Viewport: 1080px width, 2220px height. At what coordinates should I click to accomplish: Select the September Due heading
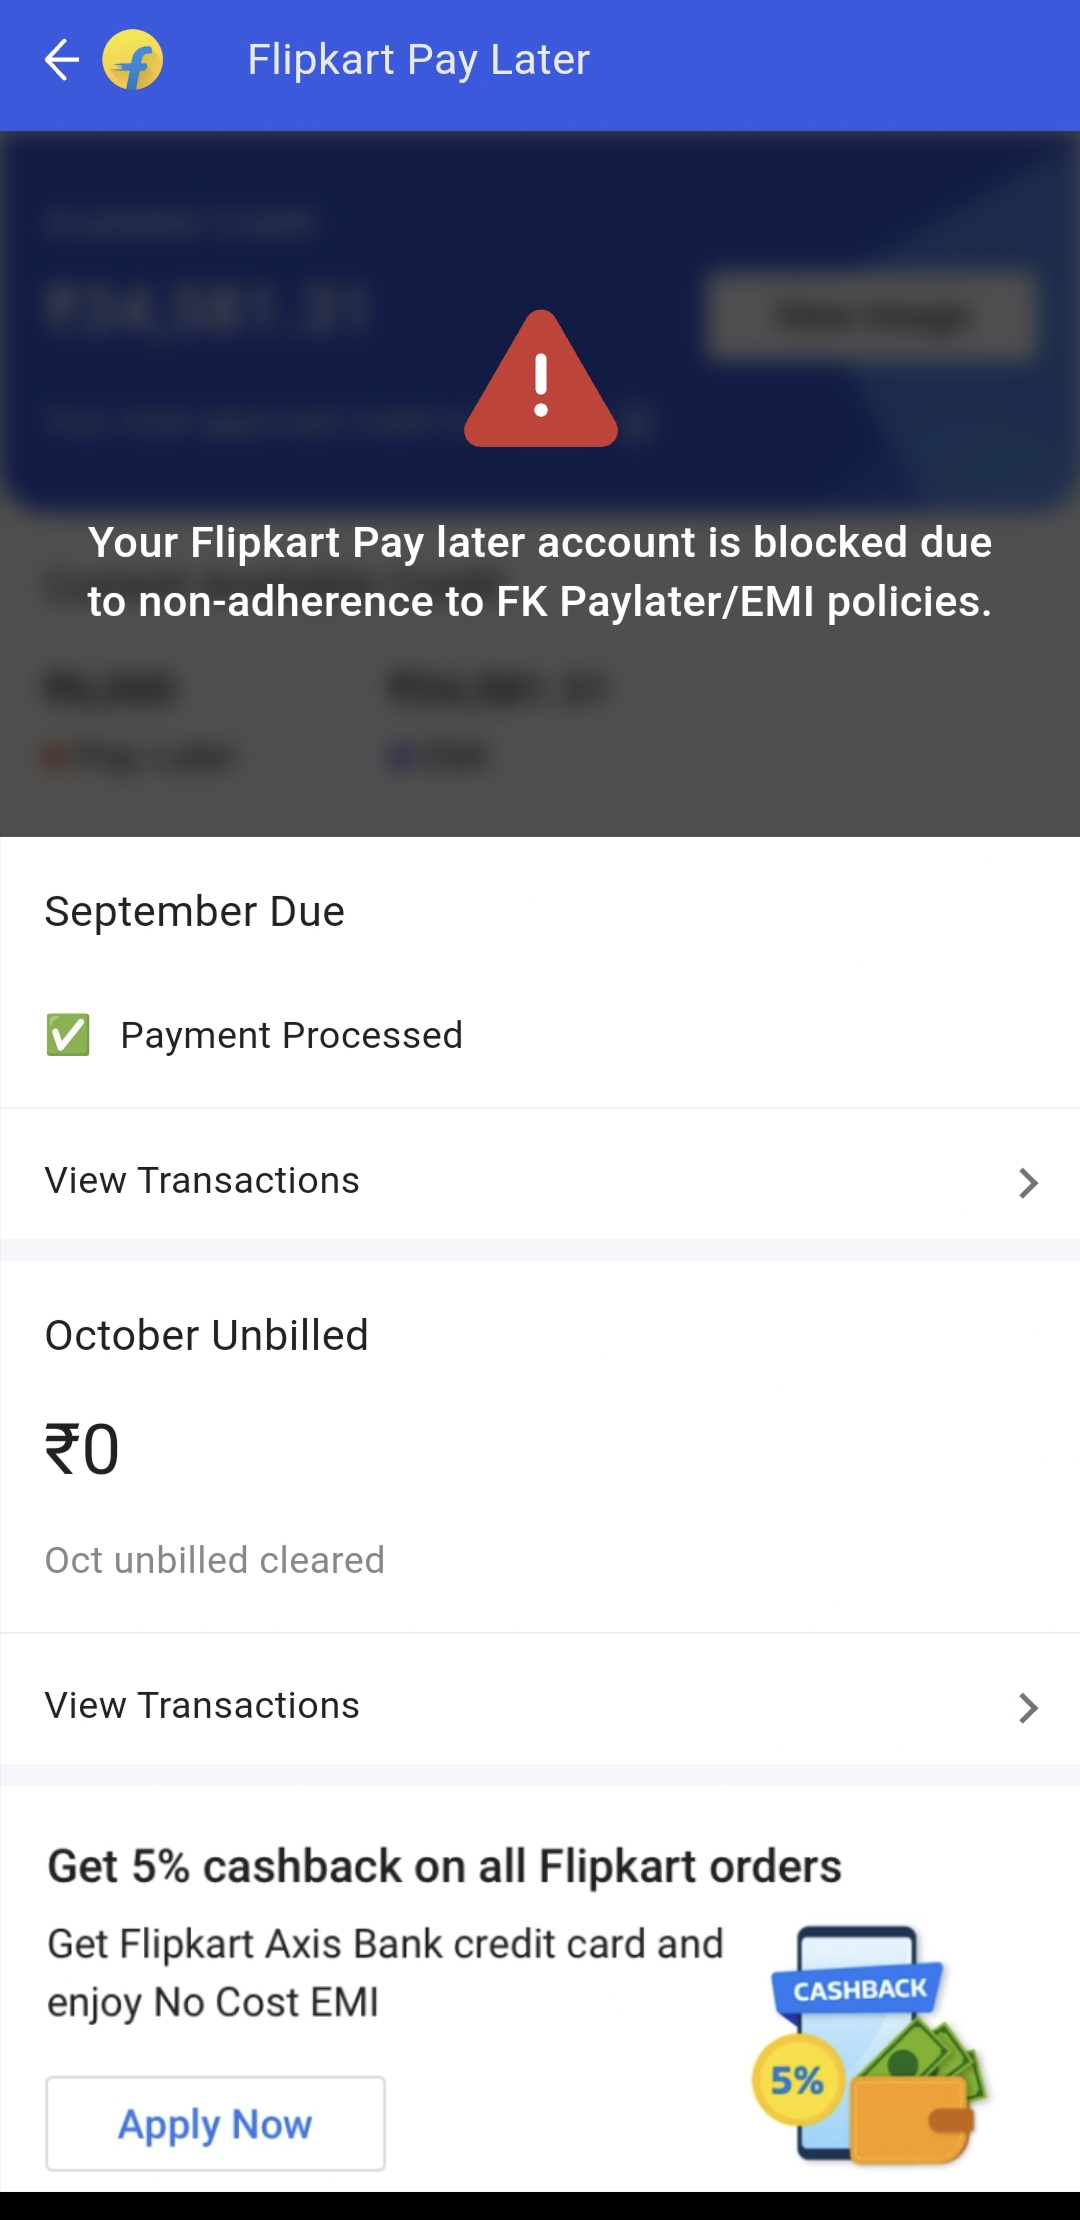point(195,912)
